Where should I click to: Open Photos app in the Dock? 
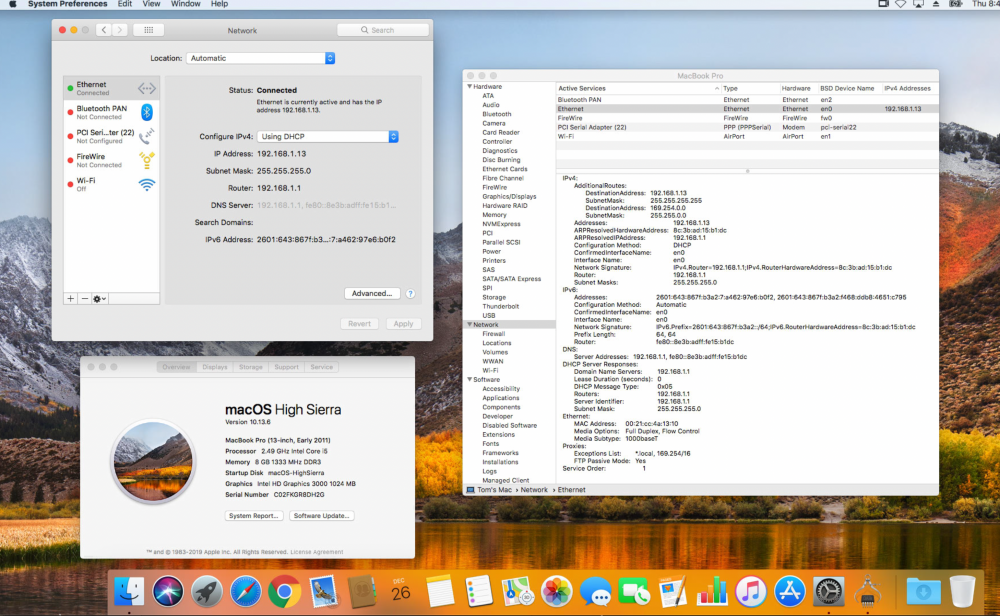point(556,591)
